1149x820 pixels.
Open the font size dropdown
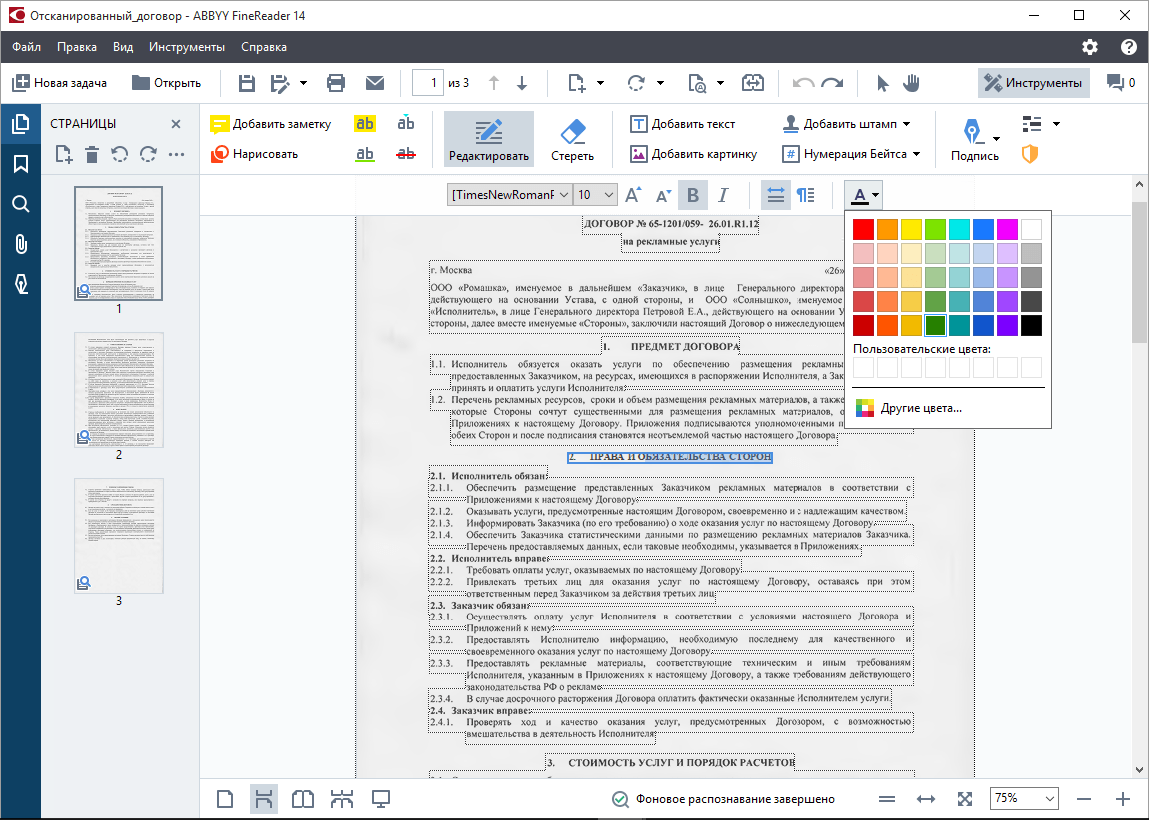[x=608, y=195]
